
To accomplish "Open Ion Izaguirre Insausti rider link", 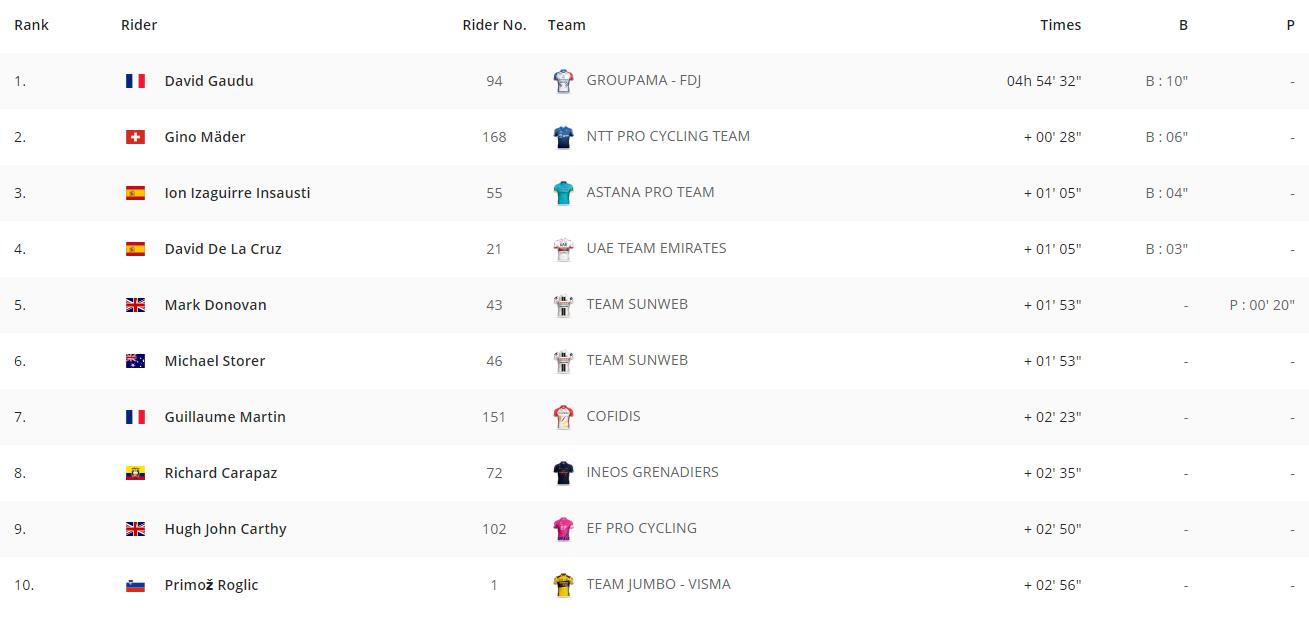I will (x=237, y=193).
